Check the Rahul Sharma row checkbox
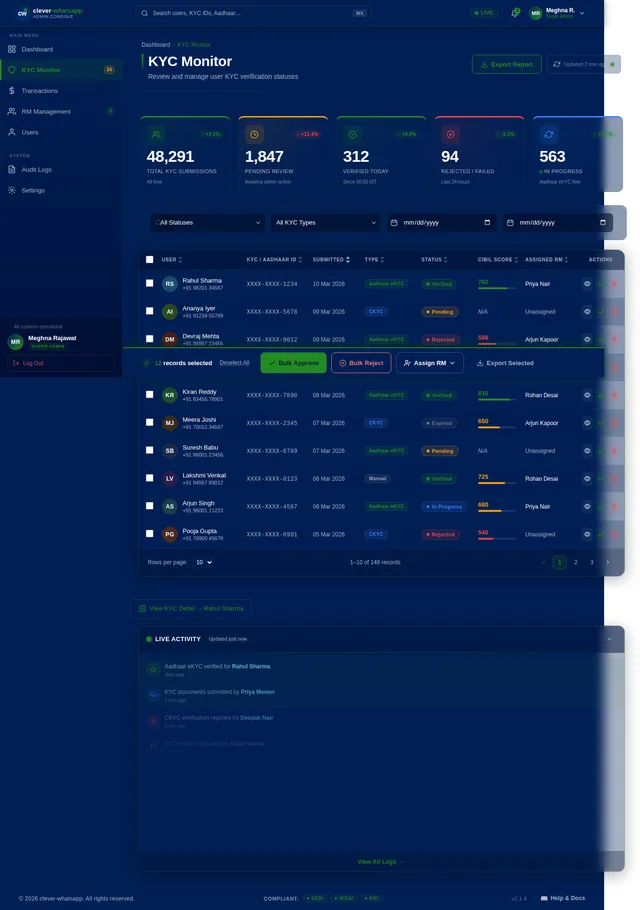Screen dimensions: 640x910 [x=150, y=283]
